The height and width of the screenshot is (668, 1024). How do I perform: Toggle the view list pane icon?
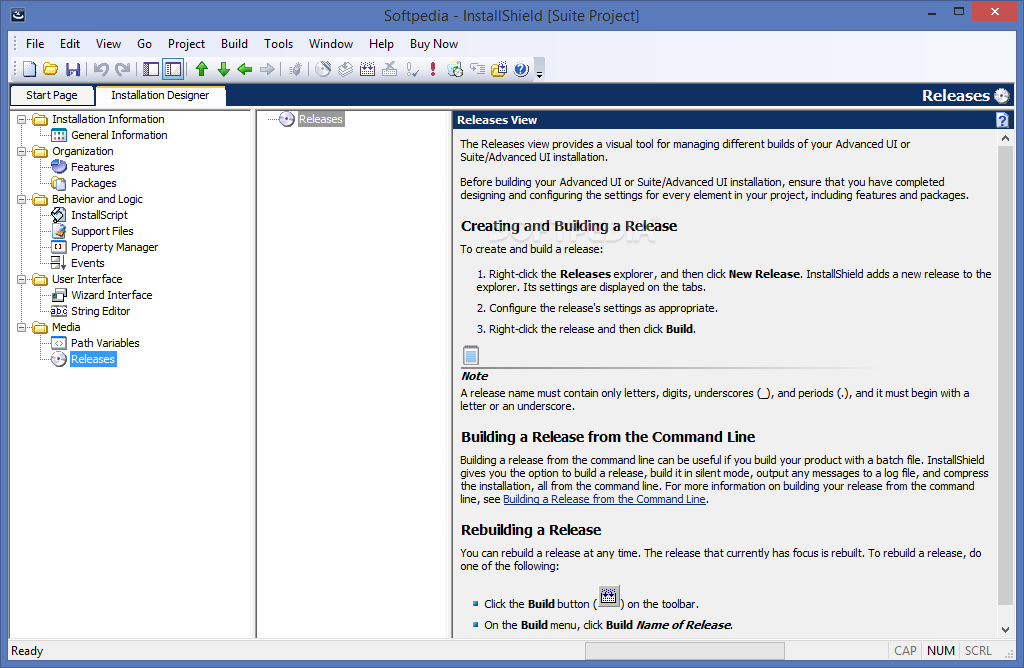[151, 69]
